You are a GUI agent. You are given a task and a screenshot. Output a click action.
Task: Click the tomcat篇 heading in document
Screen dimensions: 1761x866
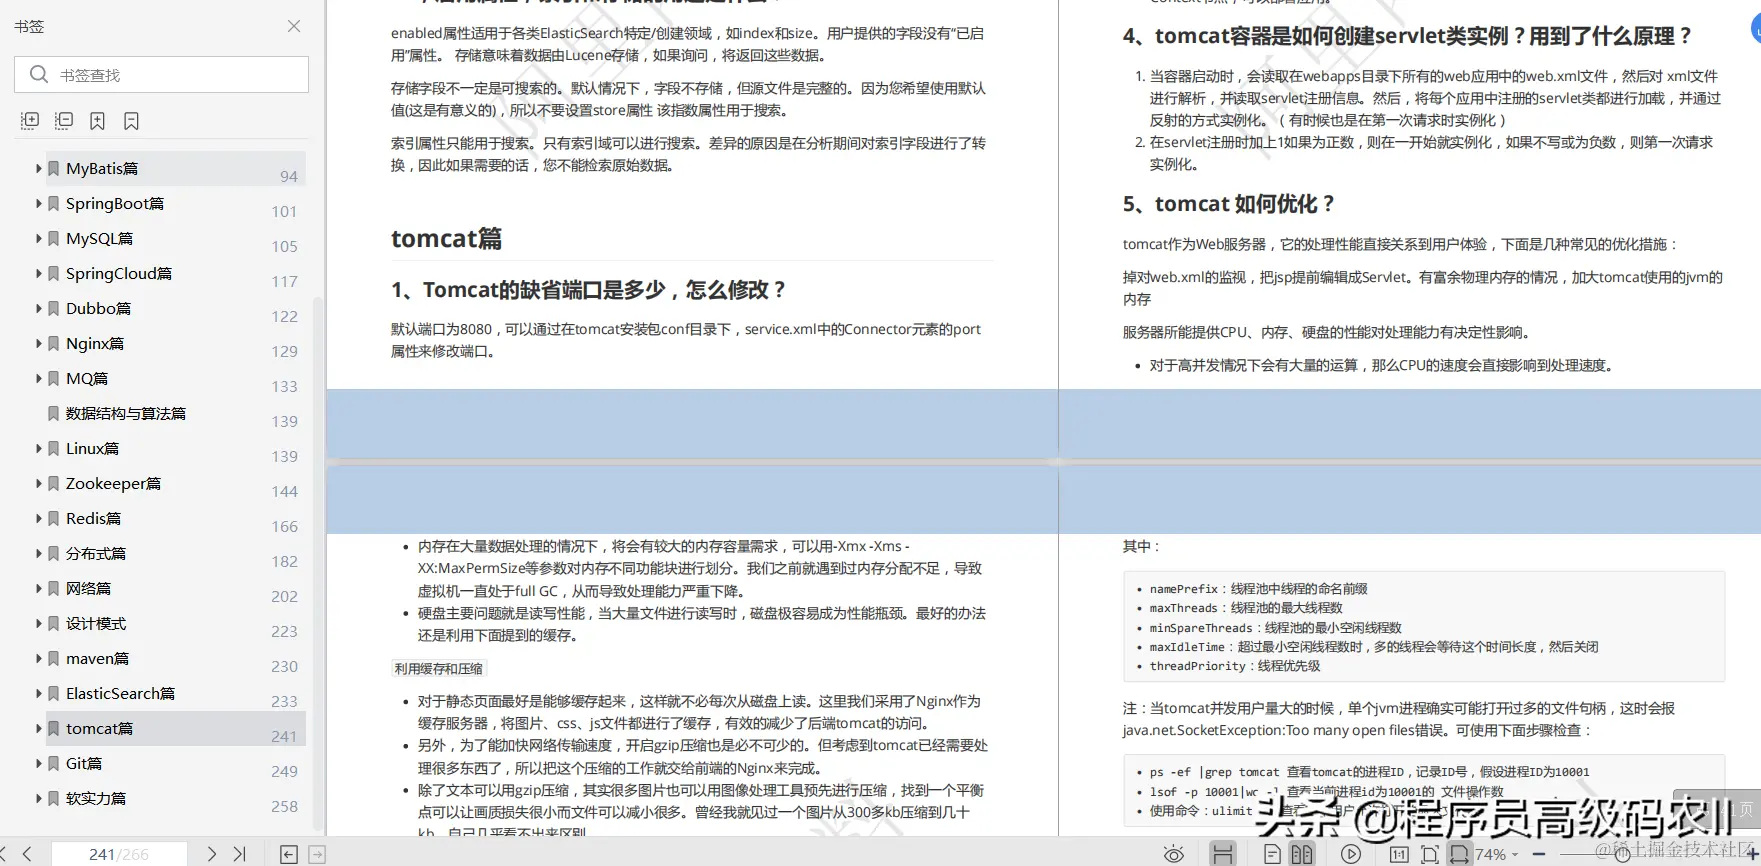[446, 238]
